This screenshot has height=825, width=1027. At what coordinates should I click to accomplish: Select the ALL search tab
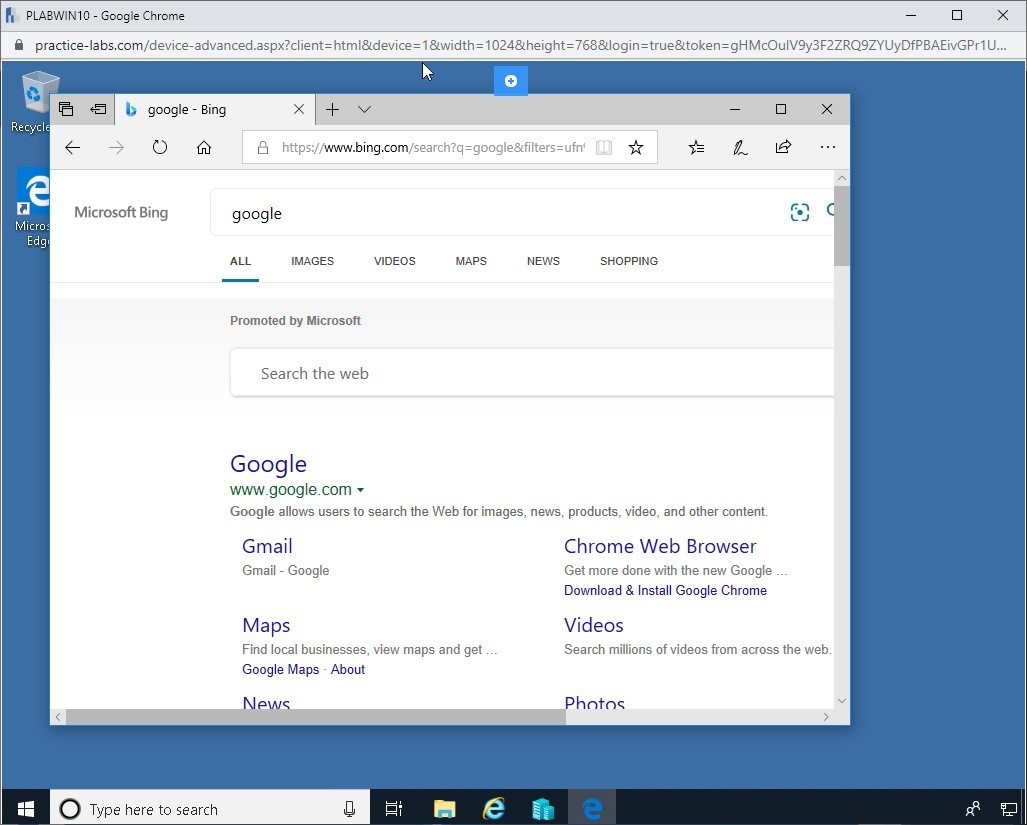(240, 261)
